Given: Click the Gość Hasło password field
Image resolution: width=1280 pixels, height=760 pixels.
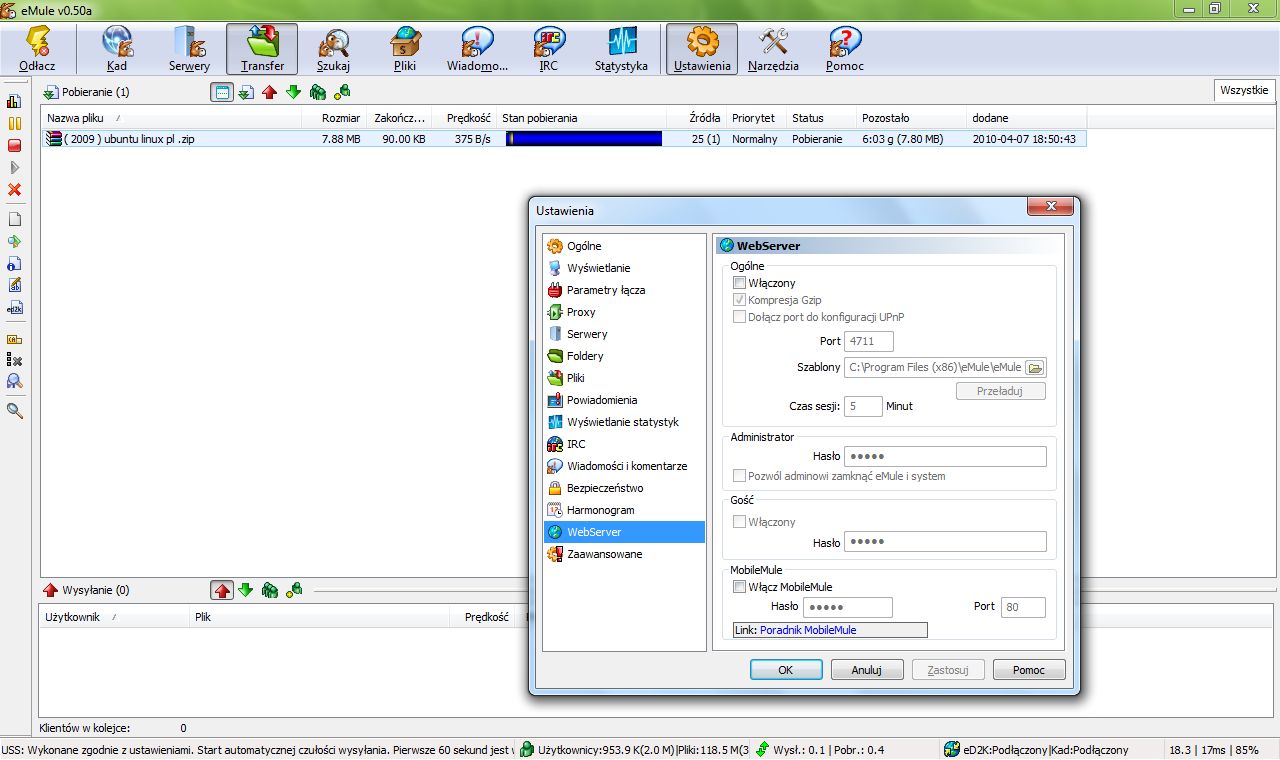Looking at the screenshot, I should 945,542.
